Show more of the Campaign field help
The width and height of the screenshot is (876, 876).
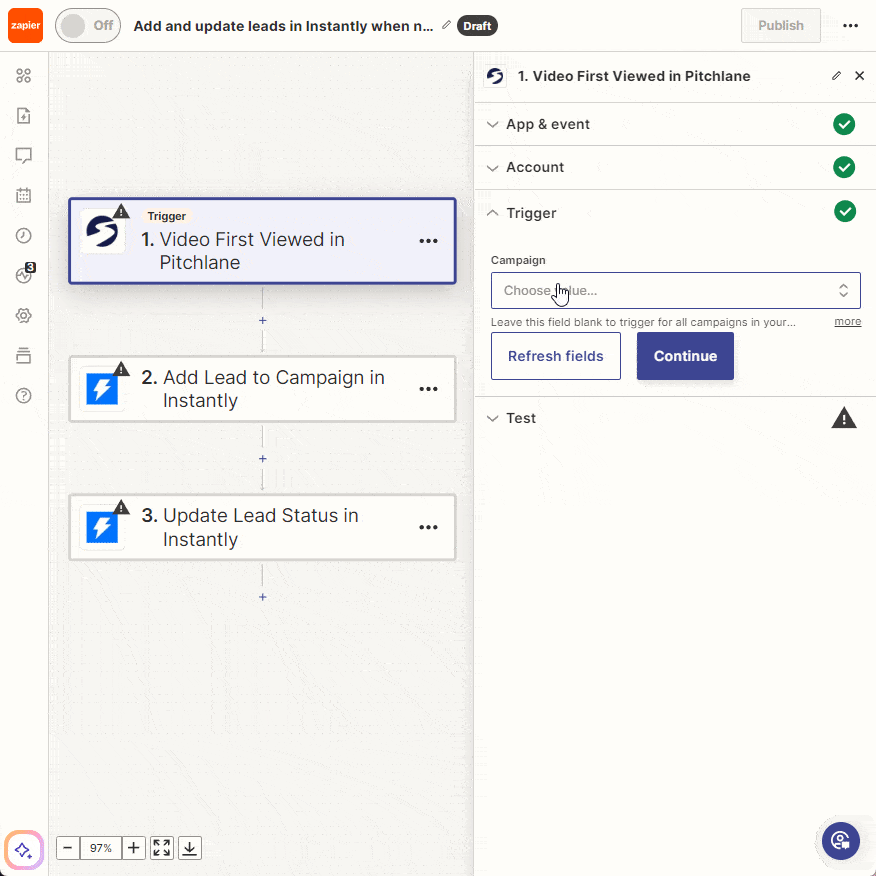[848, 321]
